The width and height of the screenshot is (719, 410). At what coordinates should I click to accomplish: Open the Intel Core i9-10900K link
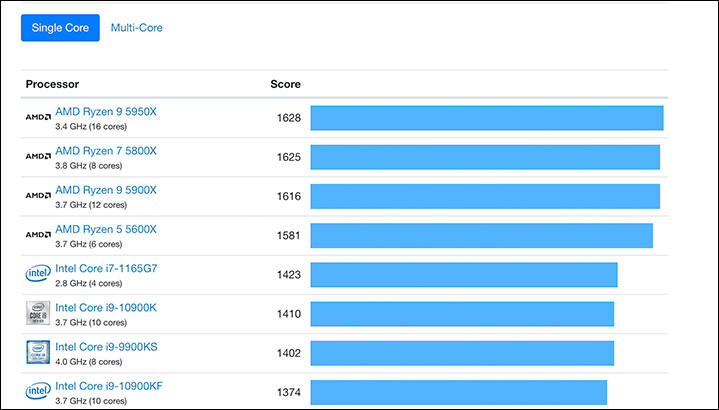click(x=106, y=307)
